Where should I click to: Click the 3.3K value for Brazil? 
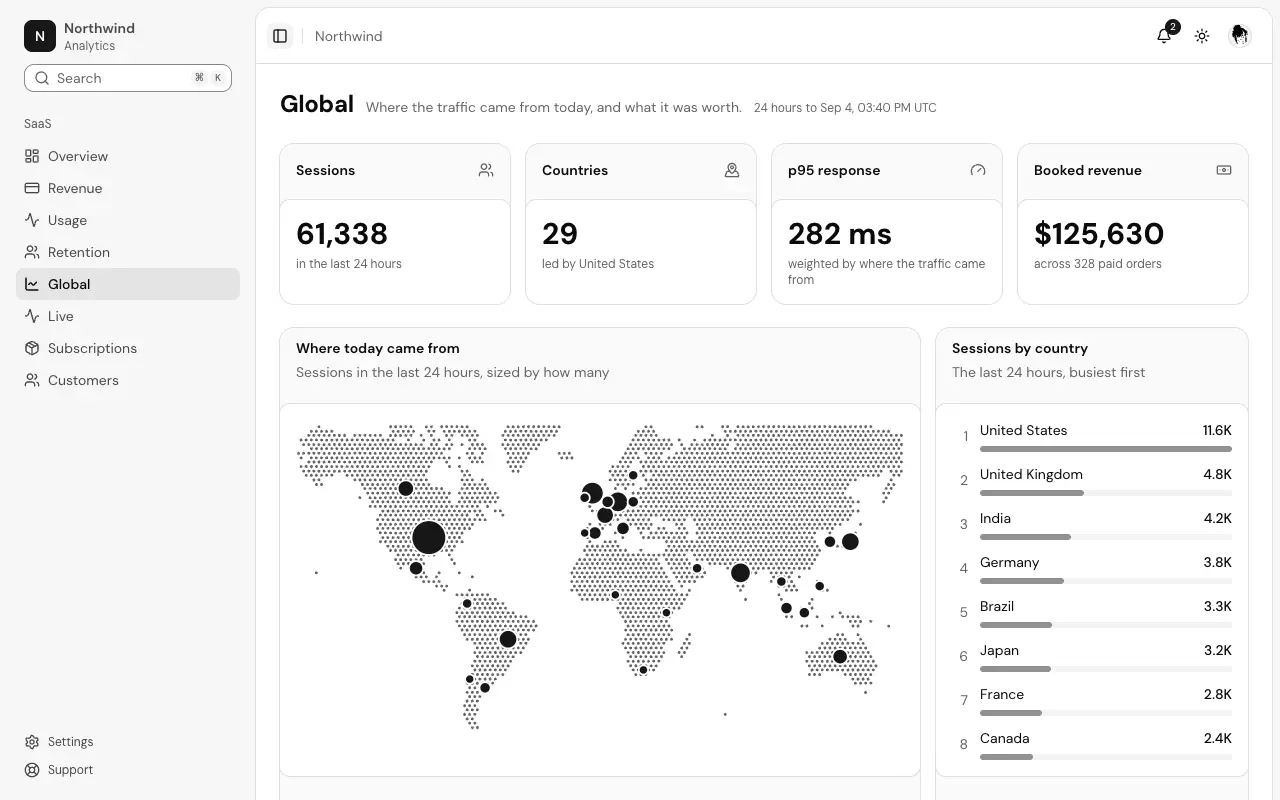[1217, 606]
